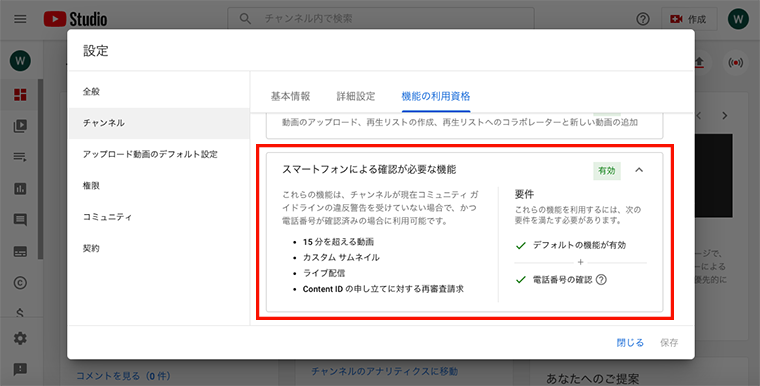
Task: Collapse the スマートフォンによる確認が必要な機能 section chevron
Action: 639,170
